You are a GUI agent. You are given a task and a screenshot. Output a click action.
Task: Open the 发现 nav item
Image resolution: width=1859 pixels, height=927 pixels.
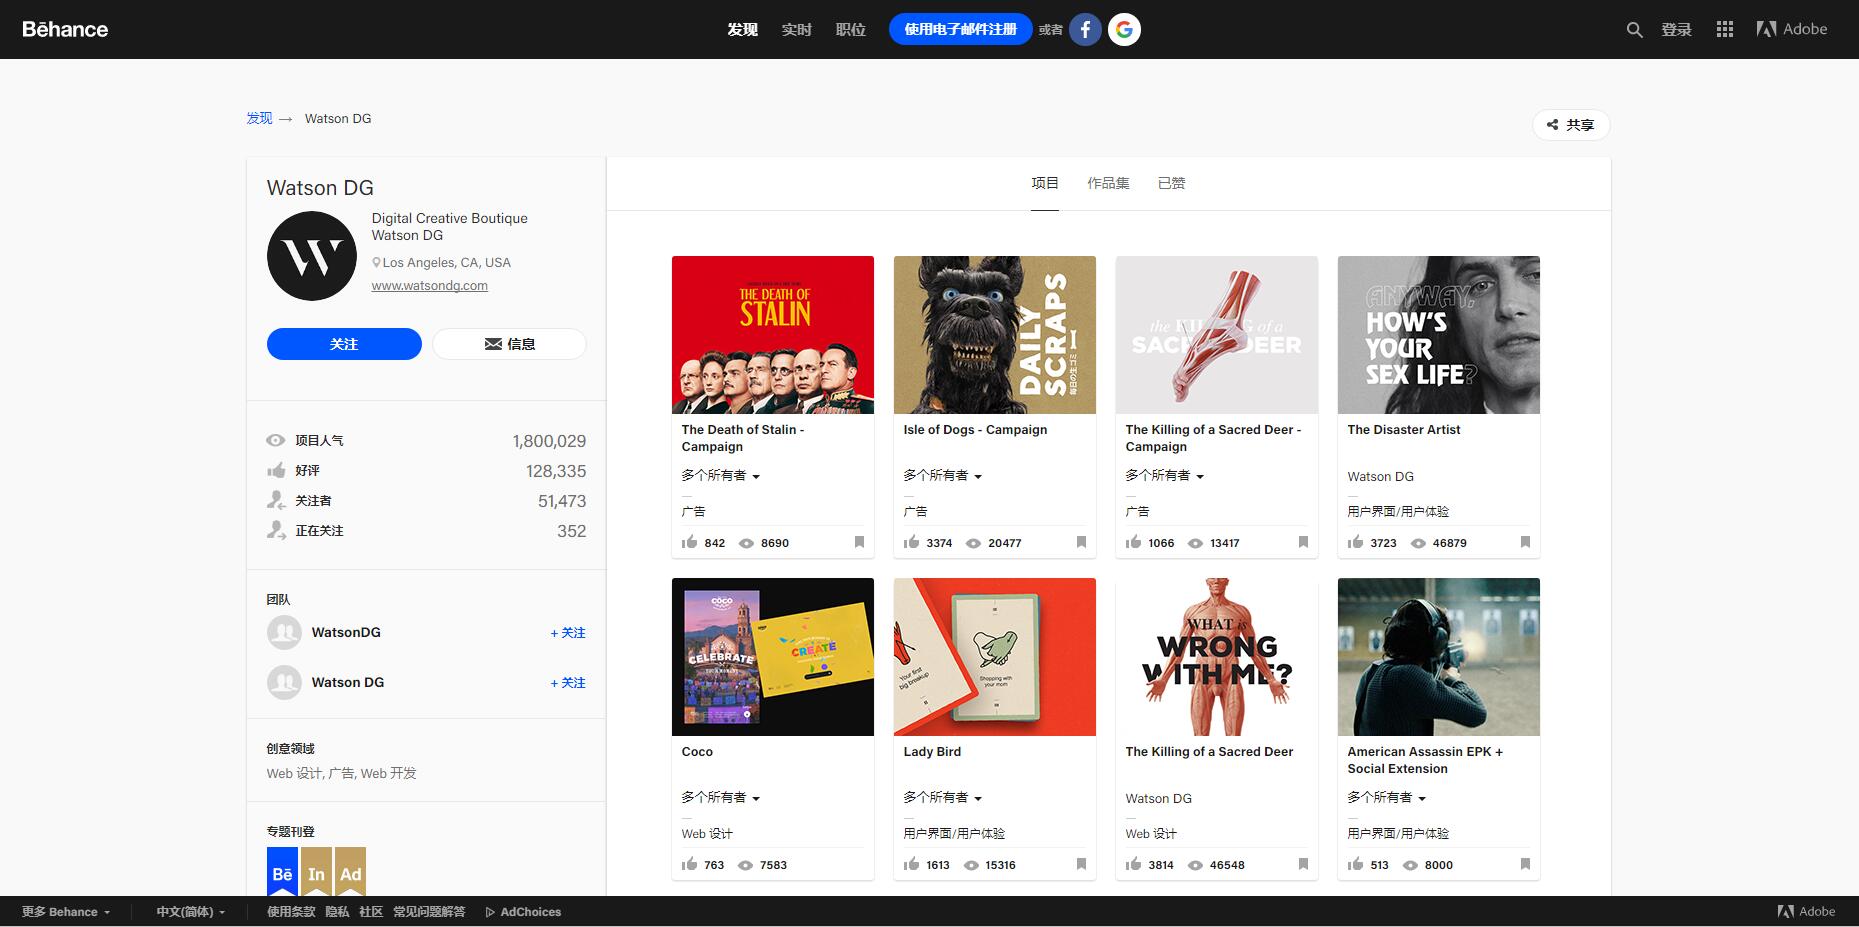(x=742, y=30)
